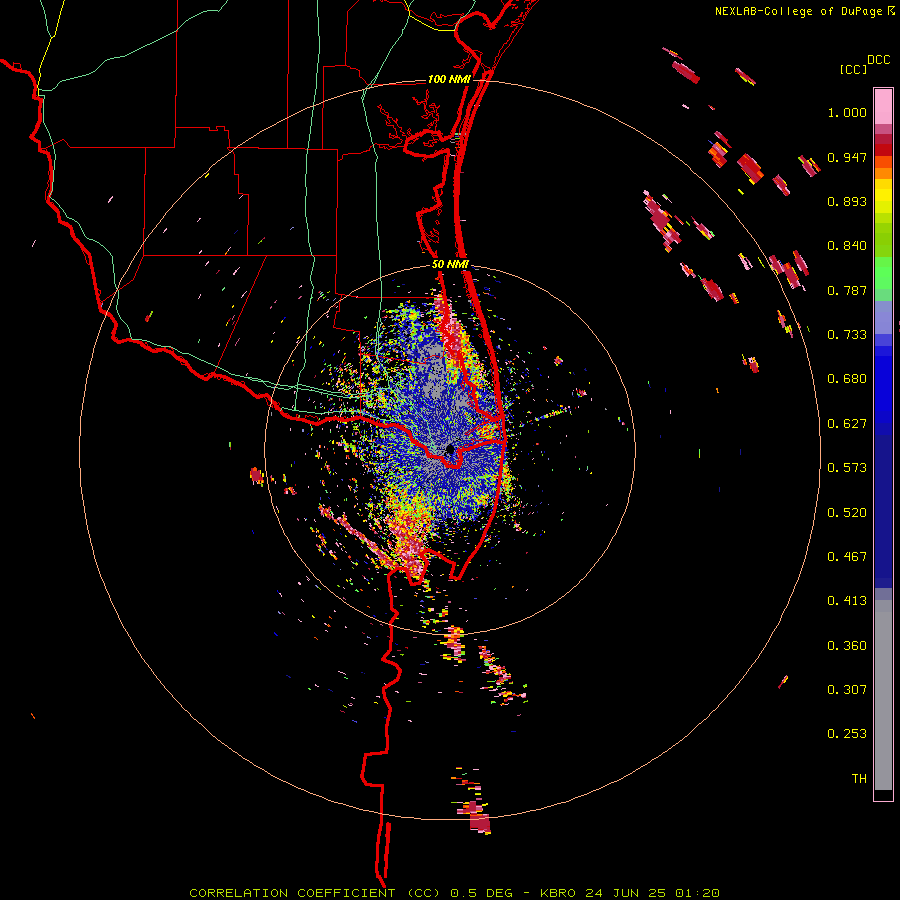Click the 0.947 scale value
Screen dimensions: 900x900
click(x=847, y=157)
